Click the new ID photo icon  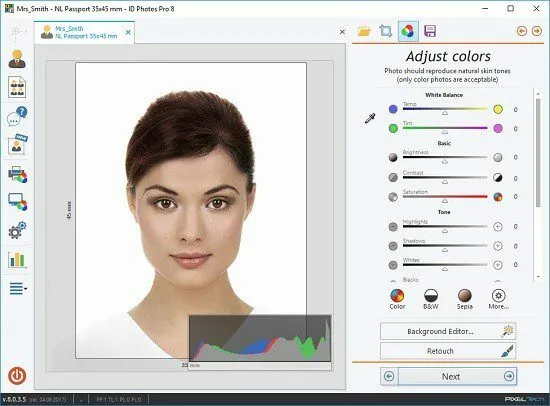click(x=18, y=144)
